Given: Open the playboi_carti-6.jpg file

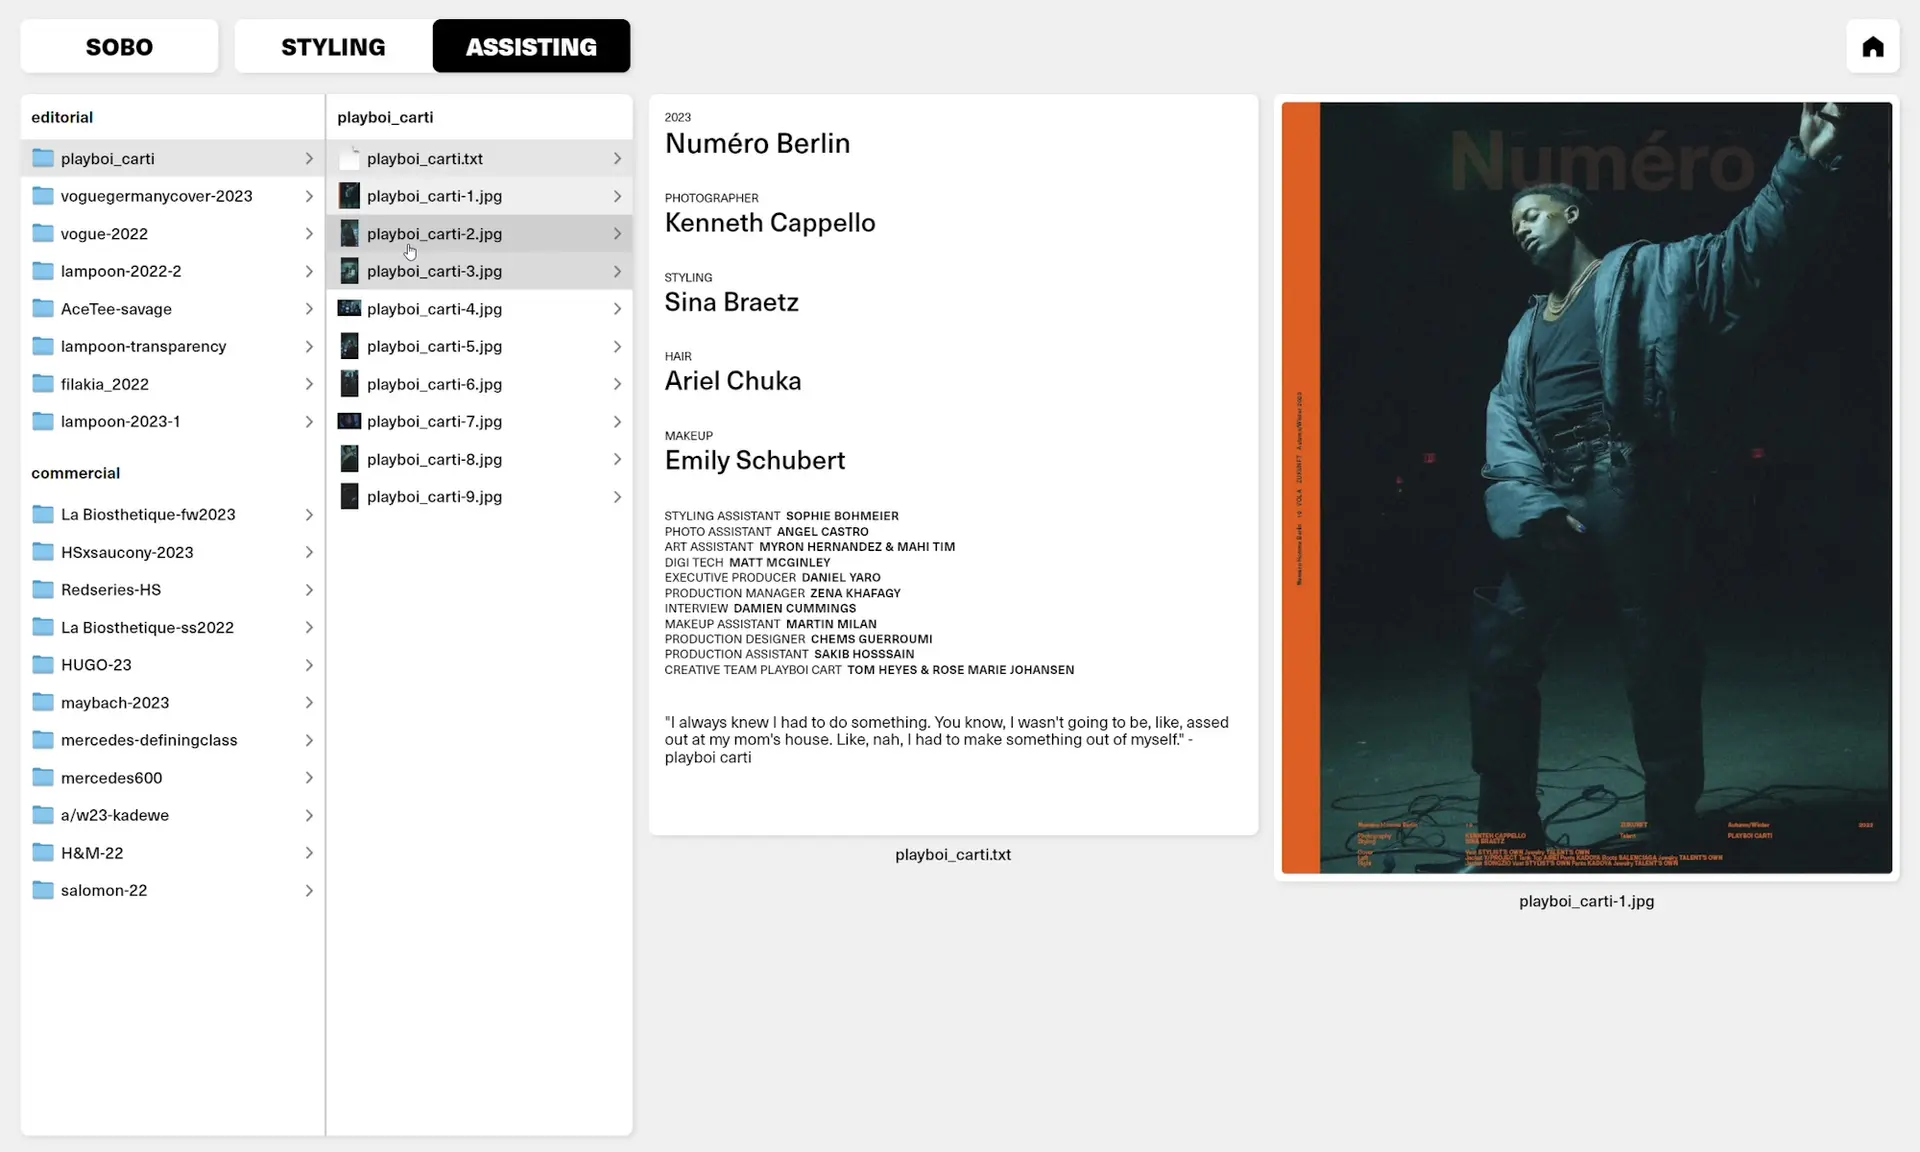Looking at the screenshot, I should click(x=479, y=384).
